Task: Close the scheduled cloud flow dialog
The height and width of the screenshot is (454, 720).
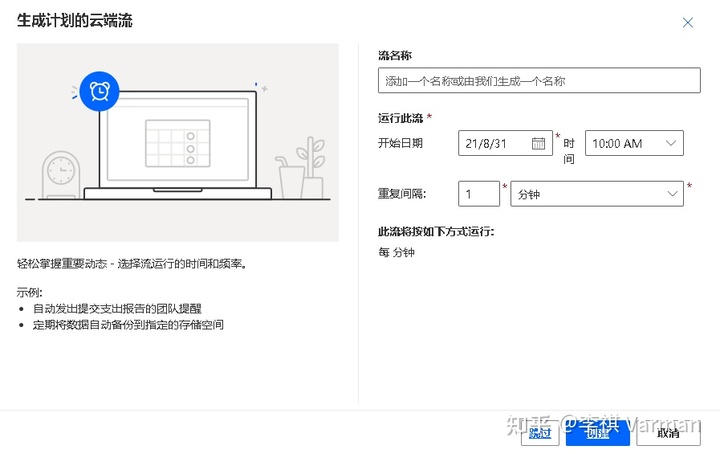Action: (687, 22)
